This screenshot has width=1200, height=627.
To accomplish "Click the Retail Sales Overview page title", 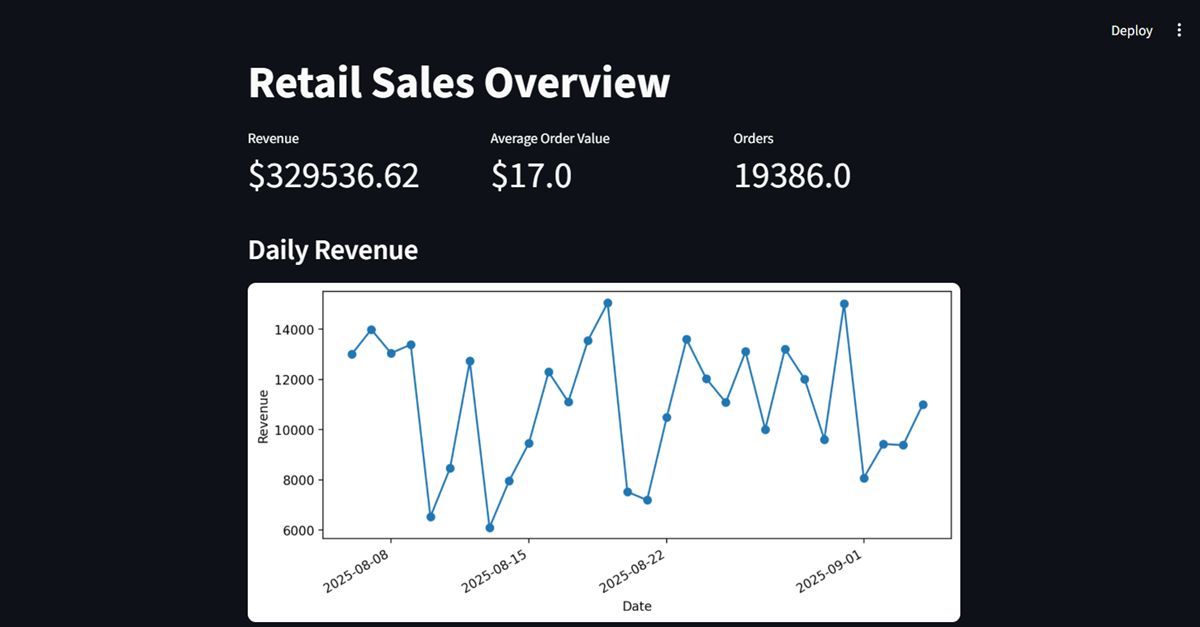I will click(x=458, y=83).
